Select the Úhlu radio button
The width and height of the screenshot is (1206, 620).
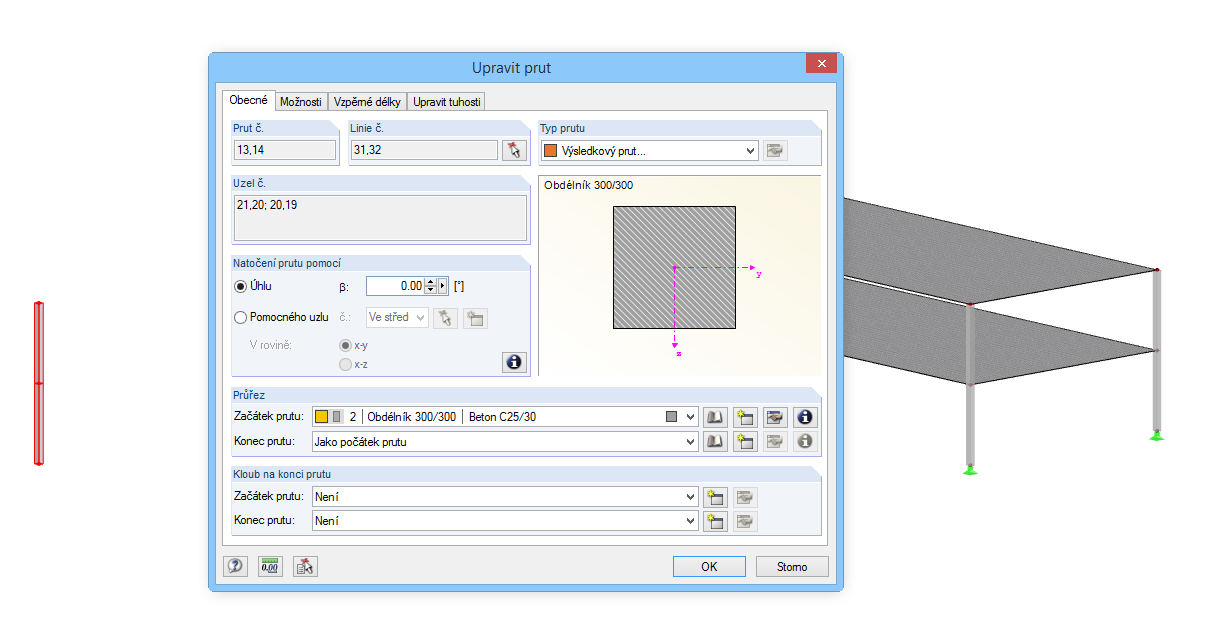pos(240,286)
